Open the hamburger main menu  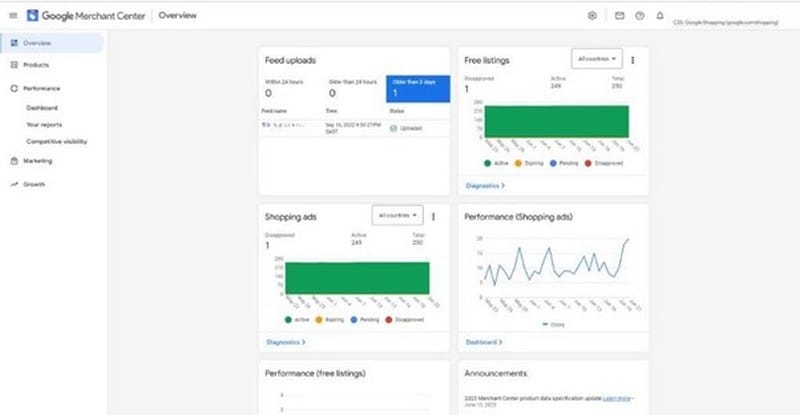pos(13,16)
